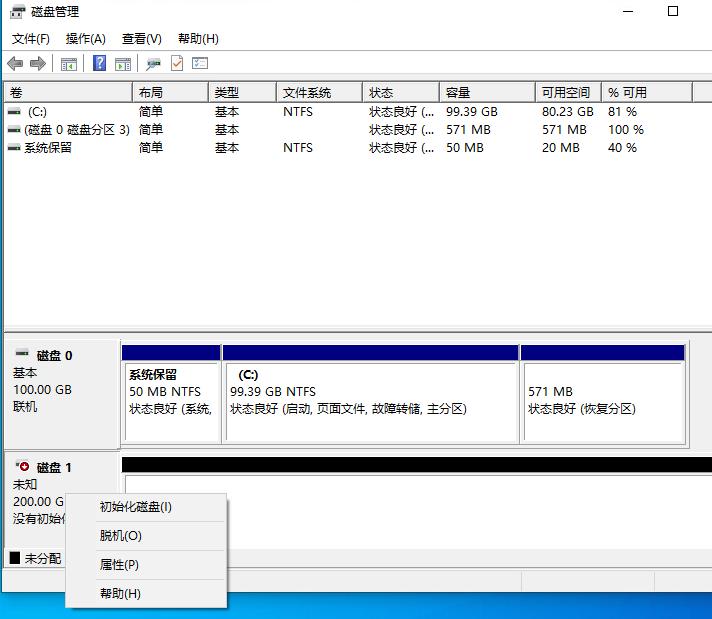Click the drive icon beside (C:) volume
The height and width of the screenshot is (619, 712).
tap(15, 111)
